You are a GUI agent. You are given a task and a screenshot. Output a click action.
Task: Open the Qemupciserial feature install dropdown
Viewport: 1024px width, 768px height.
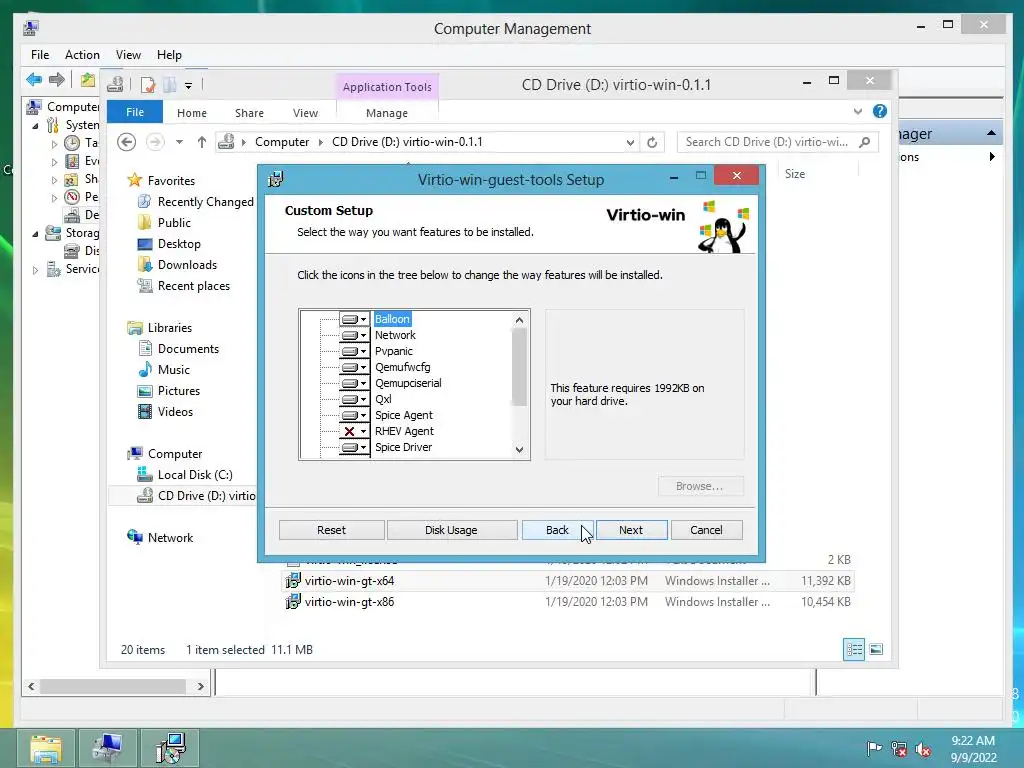pos(355,383)
